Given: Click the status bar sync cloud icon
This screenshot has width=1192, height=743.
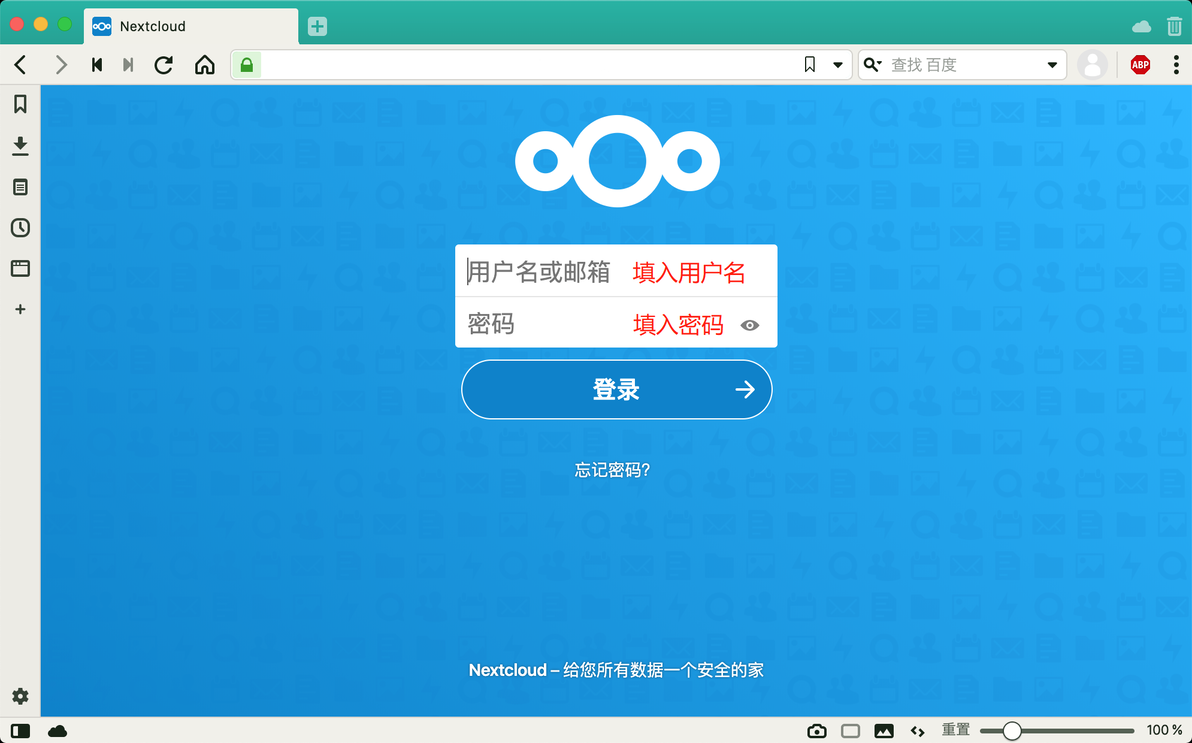Looking at the screenshot, I should click(x=58, y=731).
